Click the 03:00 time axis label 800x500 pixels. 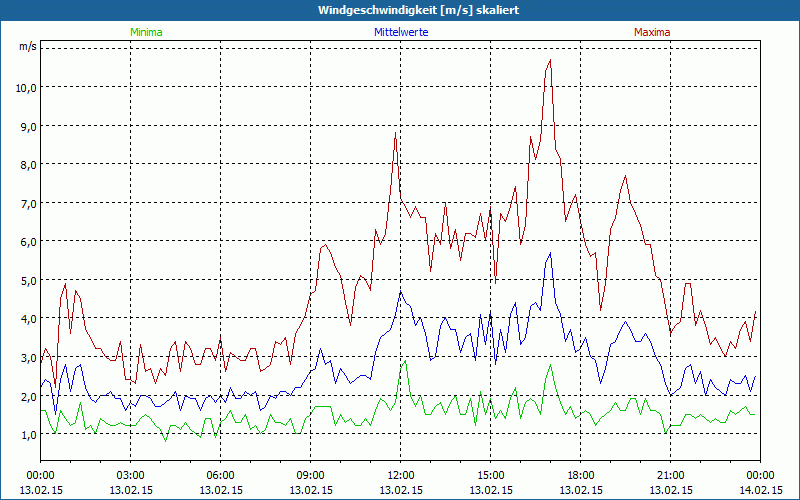click(131, 476)
